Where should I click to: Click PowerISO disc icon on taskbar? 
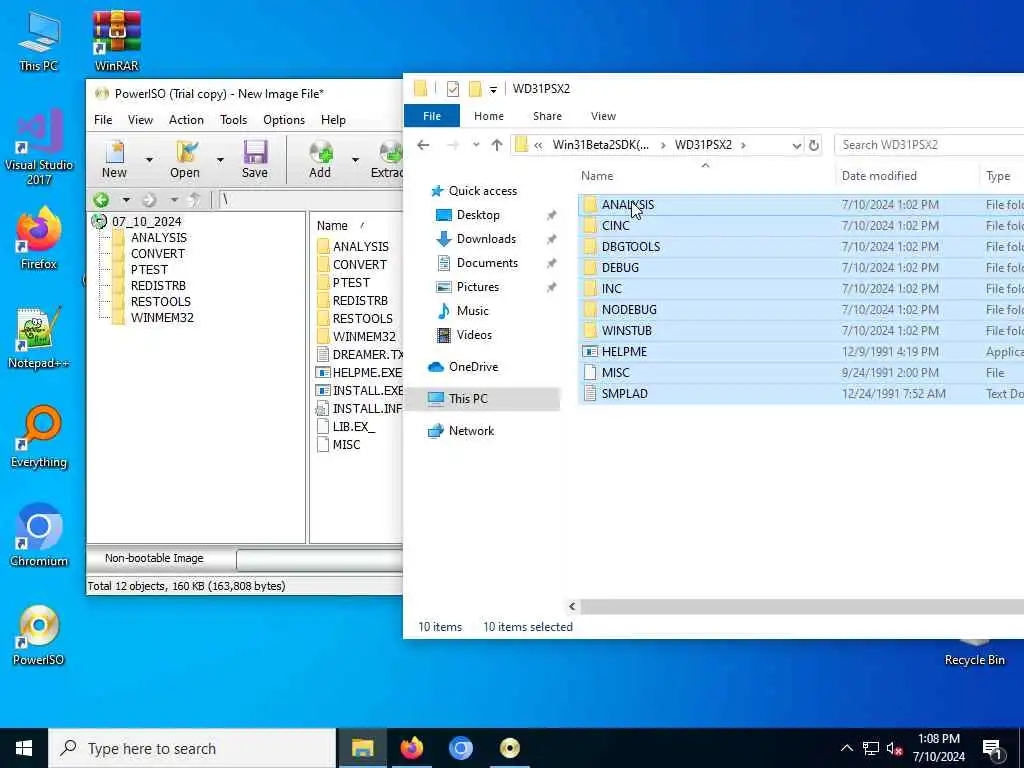(510, 748)
